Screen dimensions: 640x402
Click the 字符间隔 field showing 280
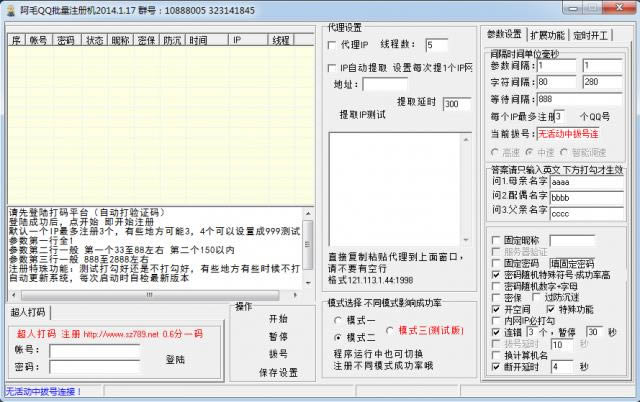pyautogui.click(x=602, y=82)
